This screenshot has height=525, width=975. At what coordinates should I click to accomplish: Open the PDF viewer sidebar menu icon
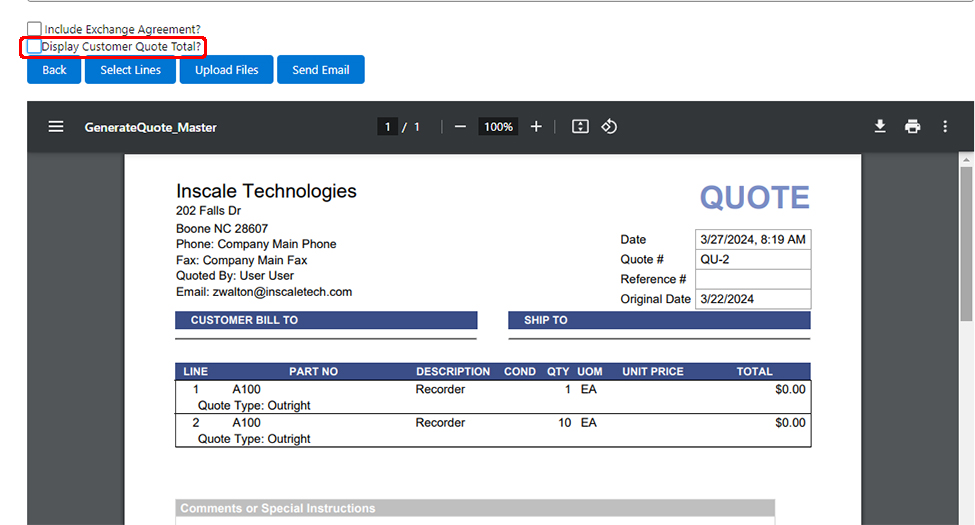(56, 127)
